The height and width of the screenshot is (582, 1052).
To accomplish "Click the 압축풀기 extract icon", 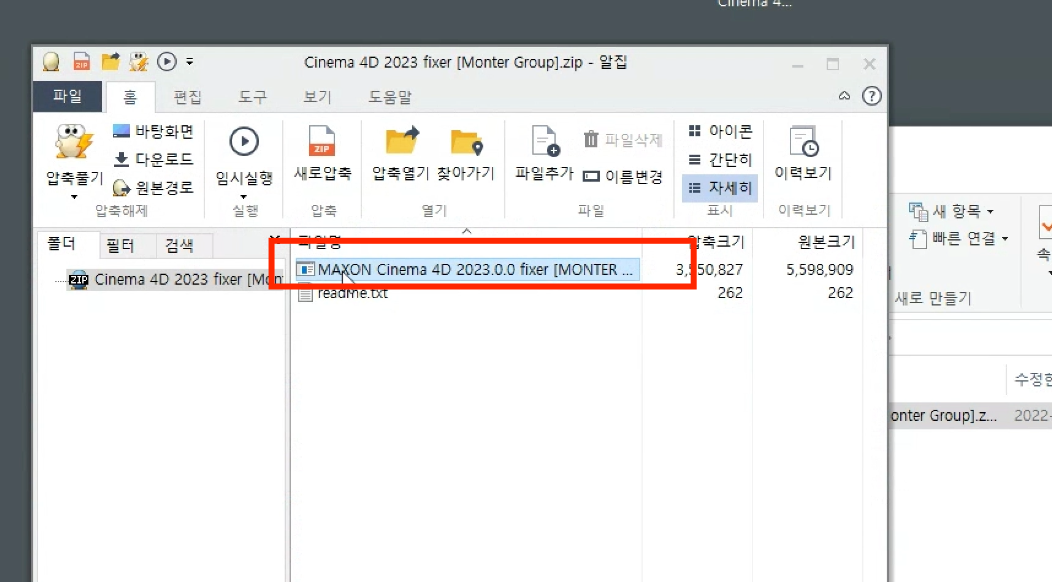I will point(74,142).
